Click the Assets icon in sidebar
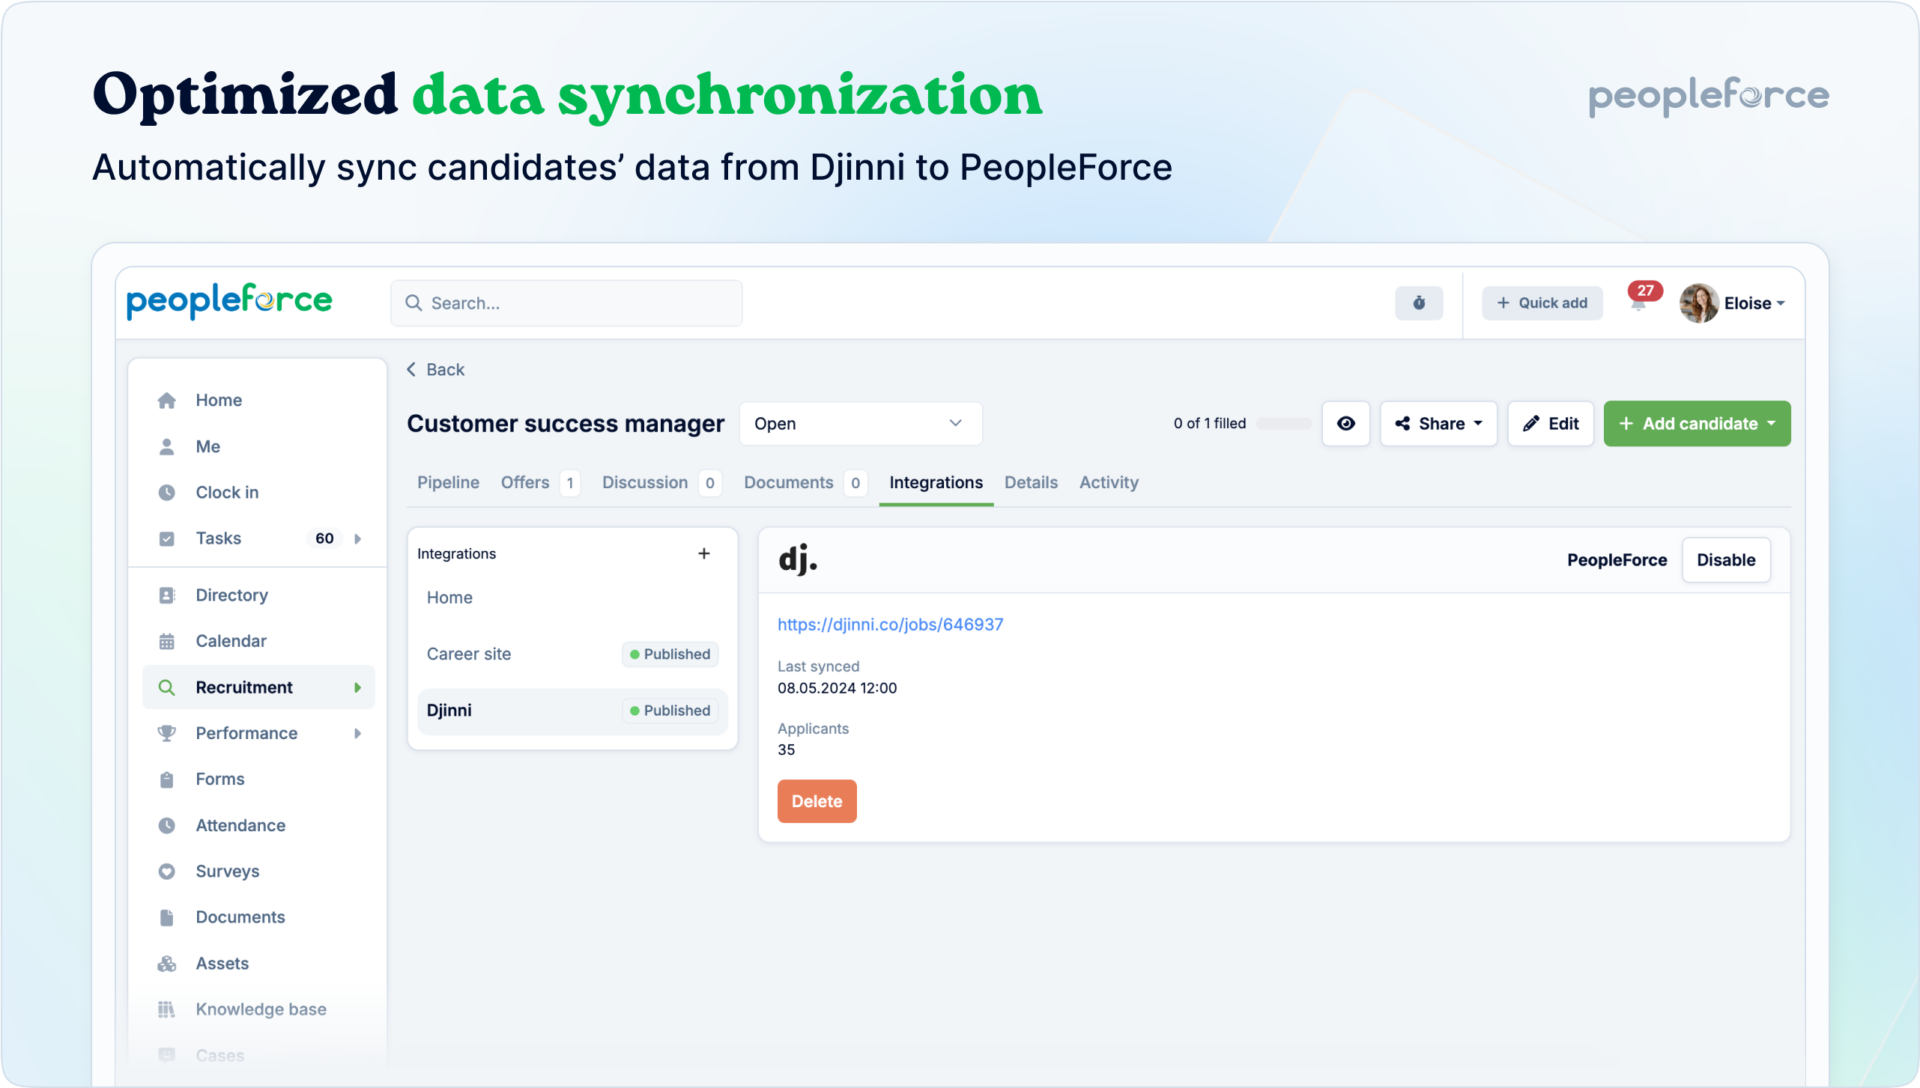Viewport: 1920px width, 1088px height. pos(167,963)
